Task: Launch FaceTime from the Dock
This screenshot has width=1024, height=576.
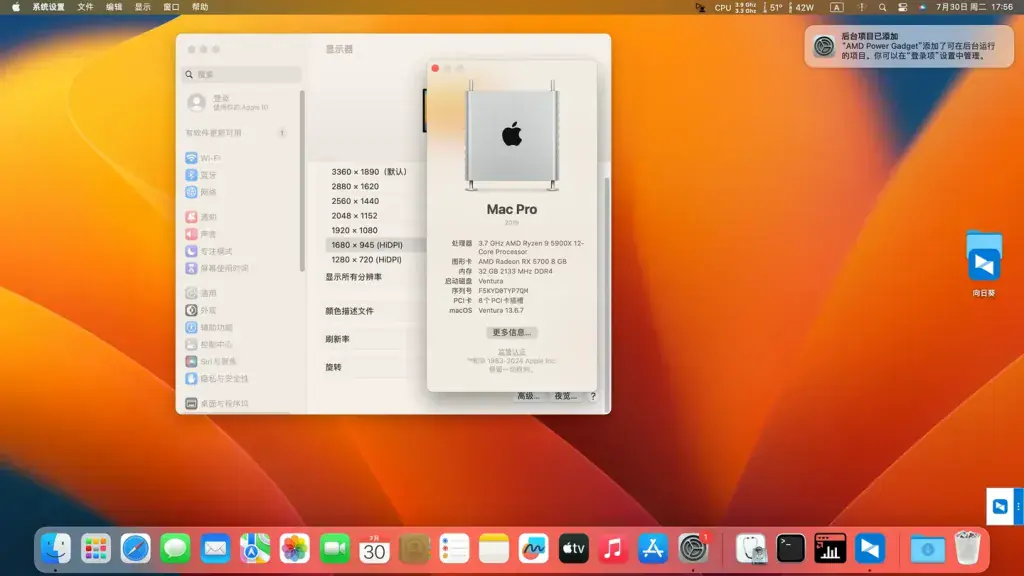Action: click(x=334, y=549)
